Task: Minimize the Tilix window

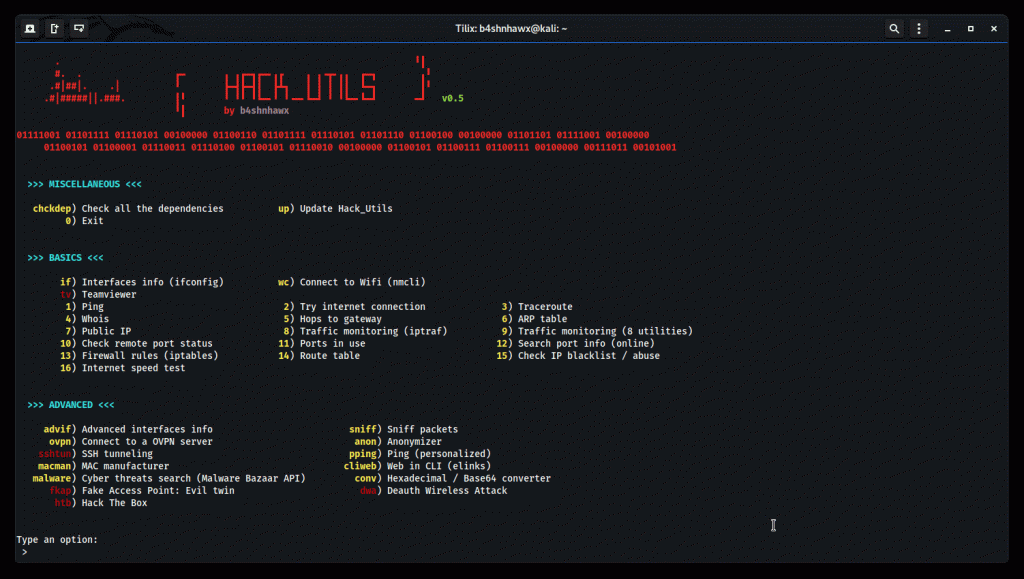Action: tap(947, 29)
